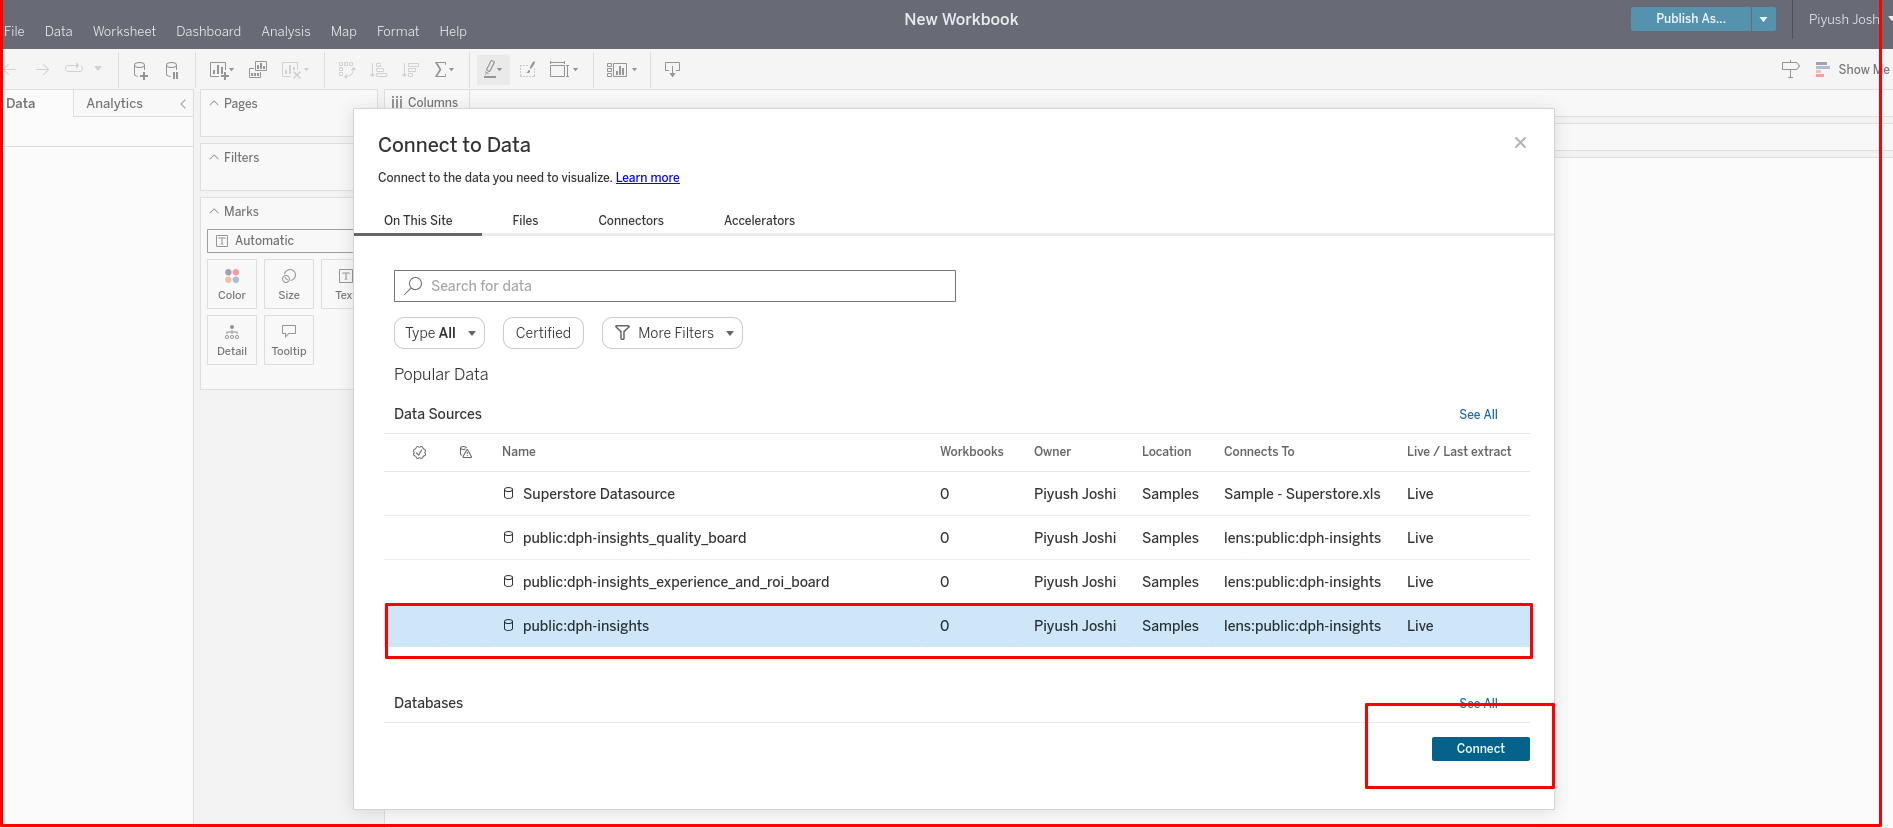The width and height of the screenshot is (1893, 828).
Task: Open the File menu
Action: 14,31
